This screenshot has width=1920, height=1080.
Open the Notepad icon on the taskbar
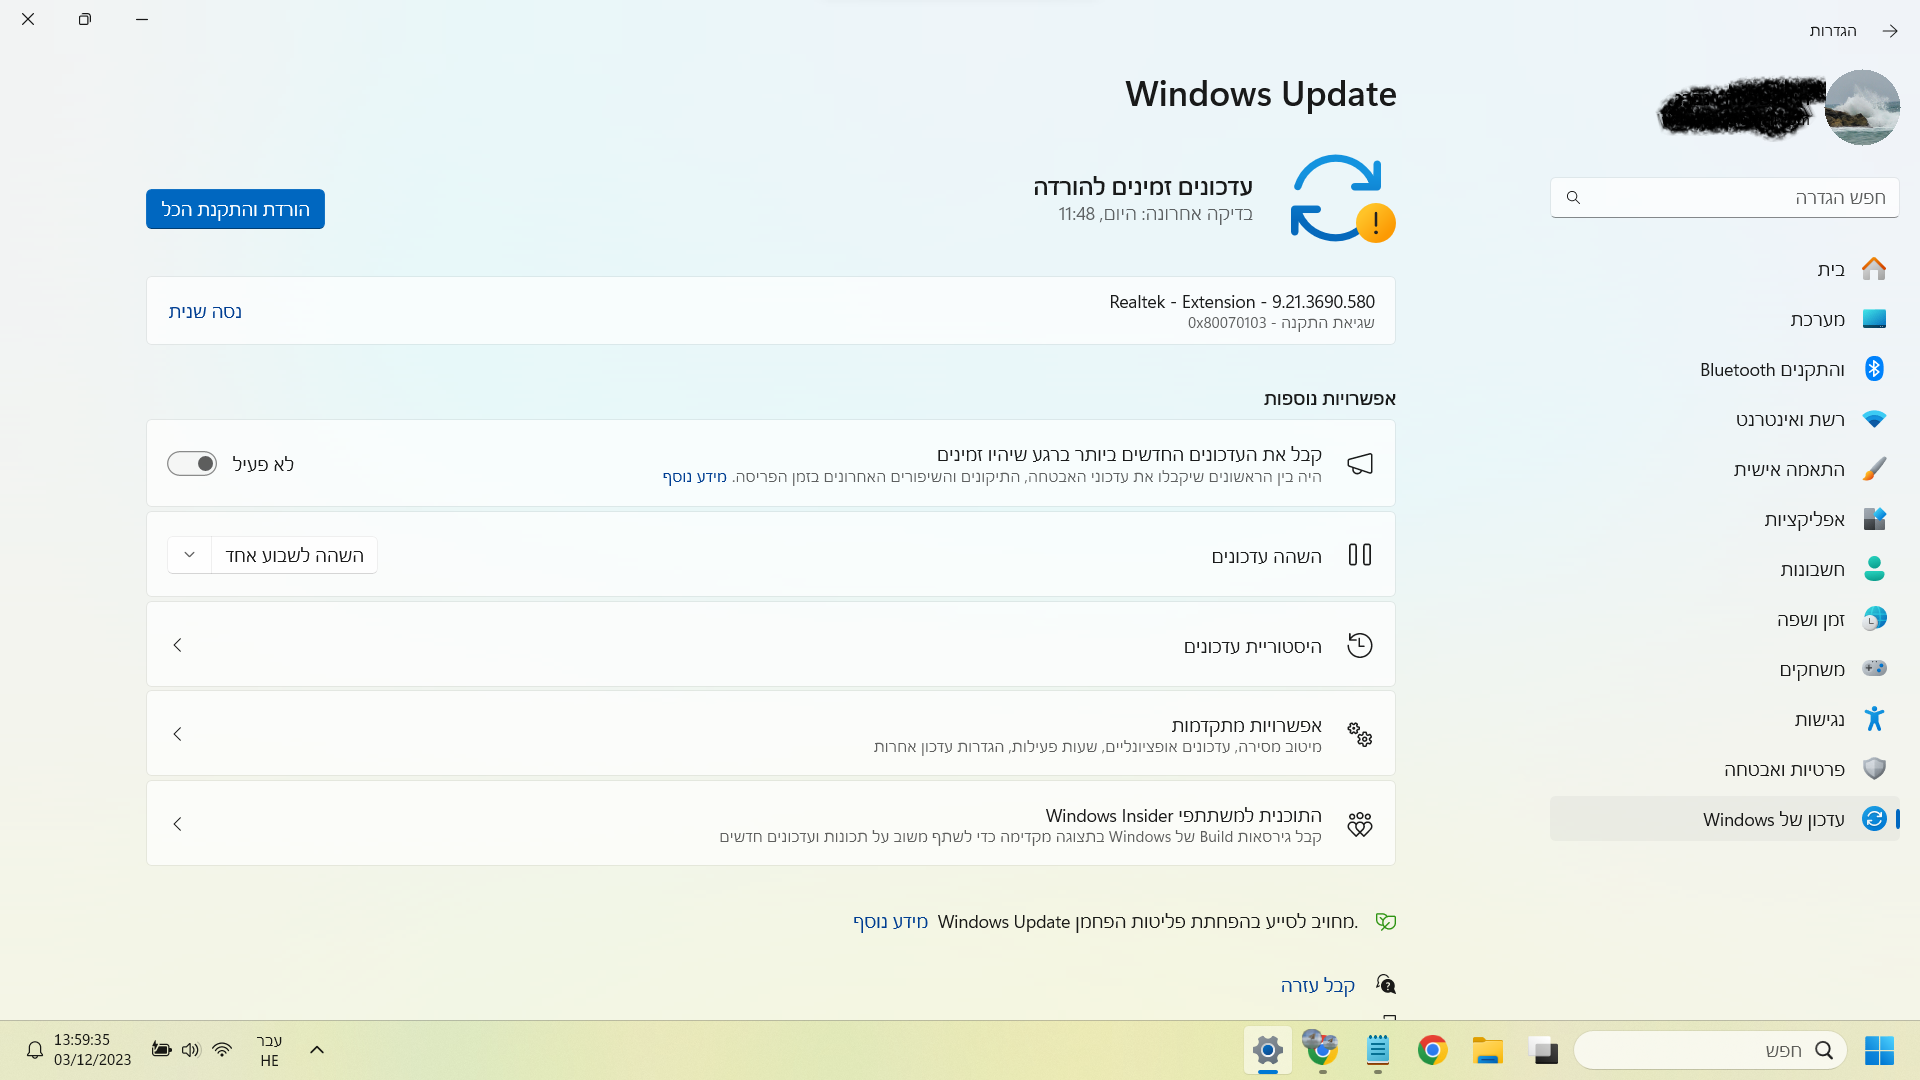coord(1377,1050)
